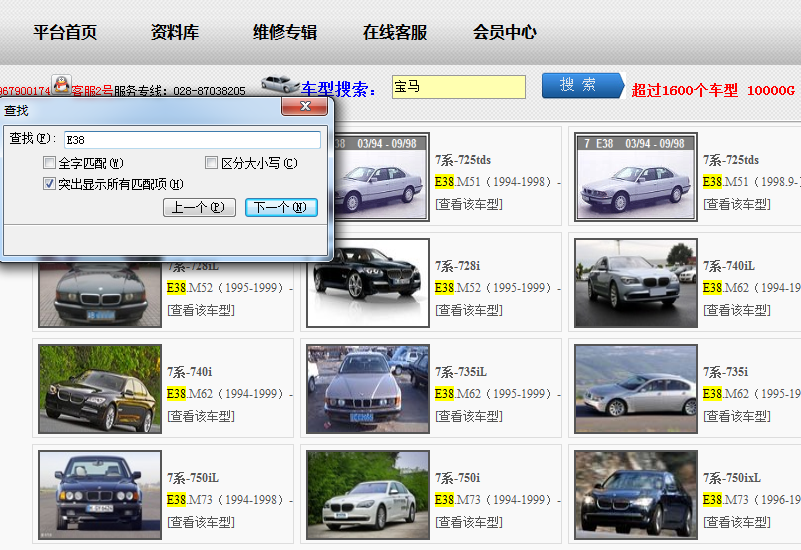Click the 7系-750i title text

coord(458,478)
